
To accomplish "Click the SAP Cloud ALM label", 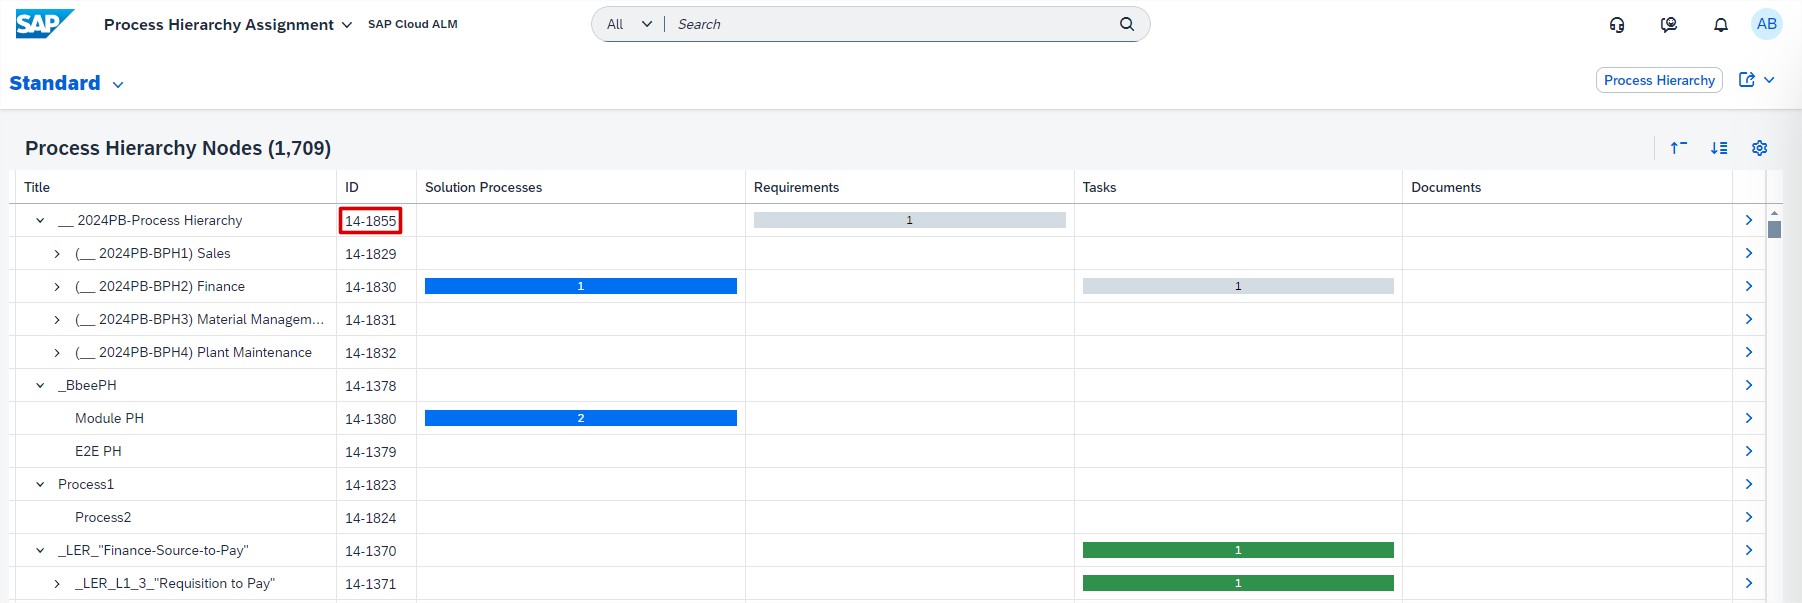I will click(413, 24).
